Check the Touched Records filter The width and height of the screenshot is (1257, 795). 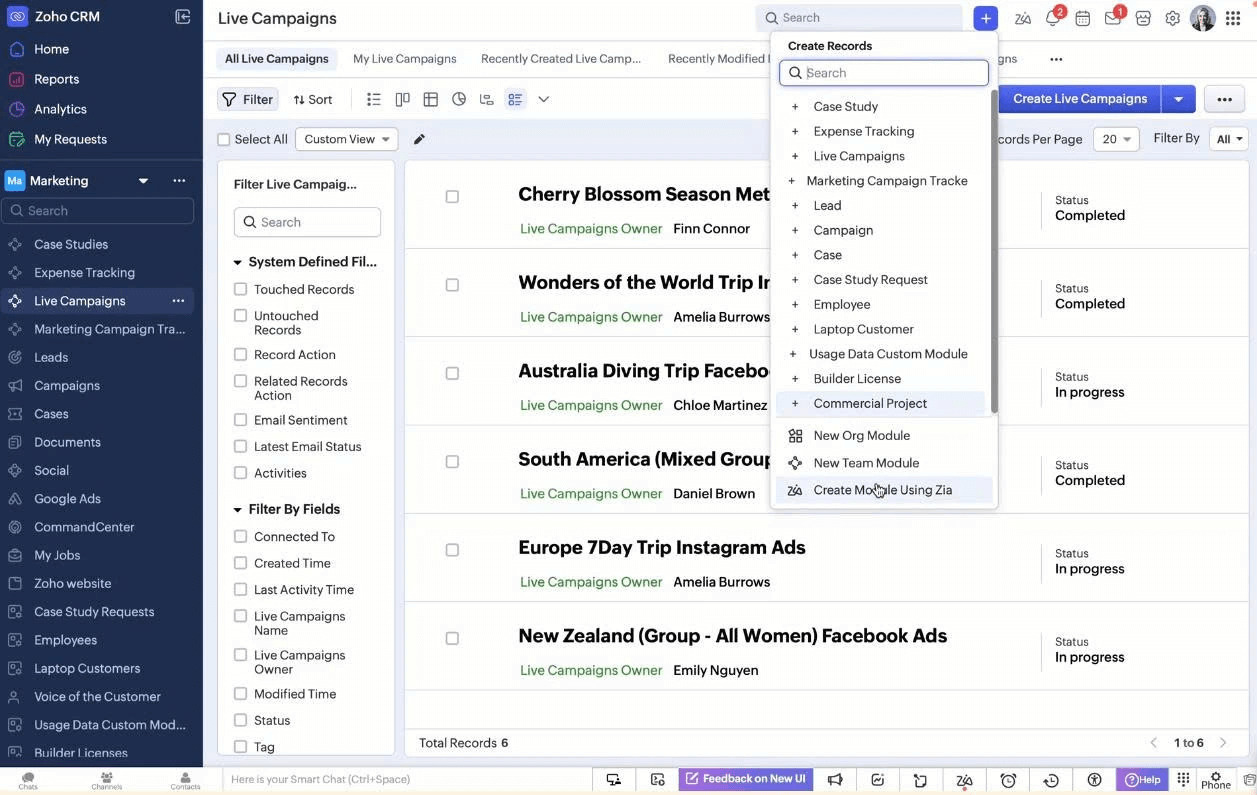click(240, 289)
